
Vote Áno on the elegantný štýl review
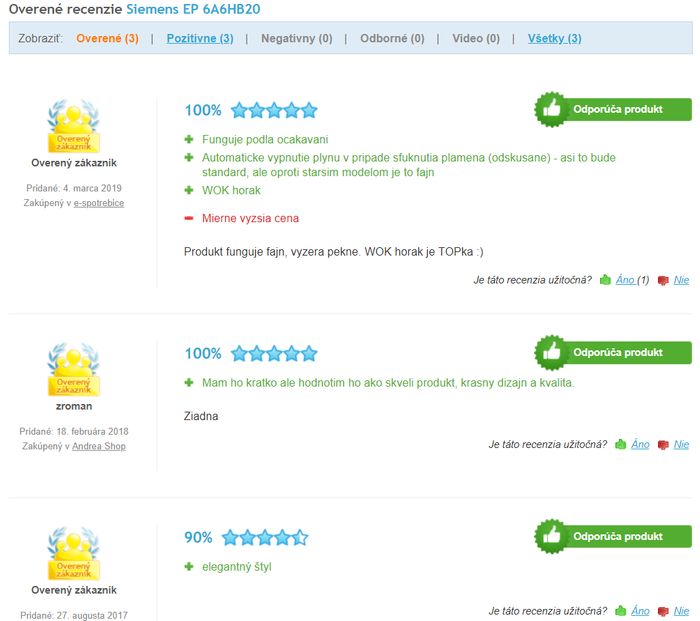[640, 611]
